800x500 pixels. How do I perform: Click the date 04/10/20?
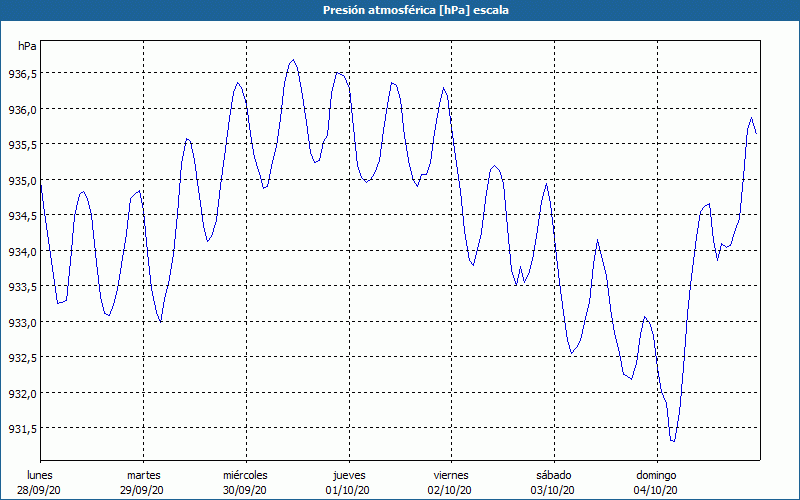point(656,490)
